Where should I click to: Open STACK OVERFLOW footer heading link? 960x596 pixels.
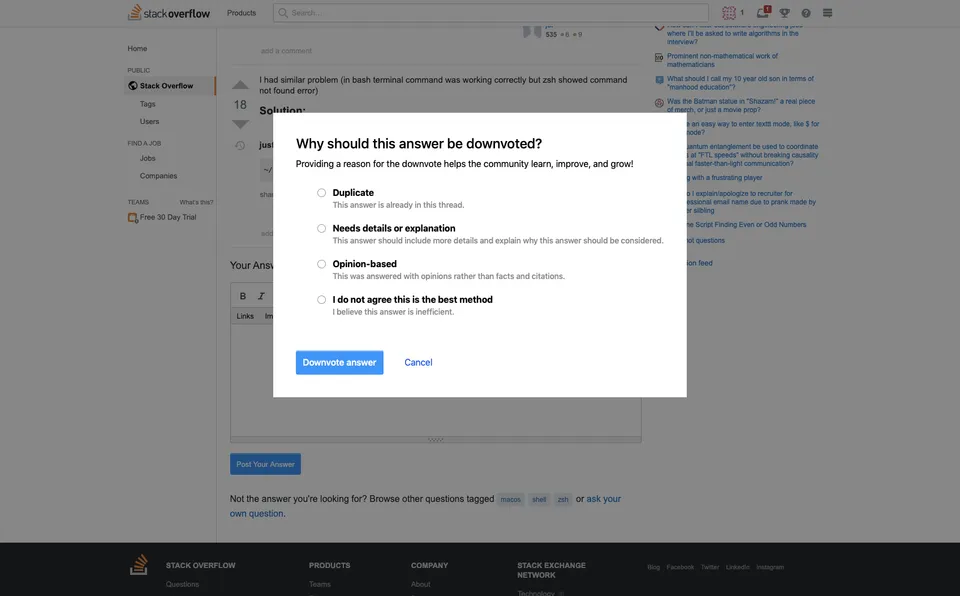(200, 565)
